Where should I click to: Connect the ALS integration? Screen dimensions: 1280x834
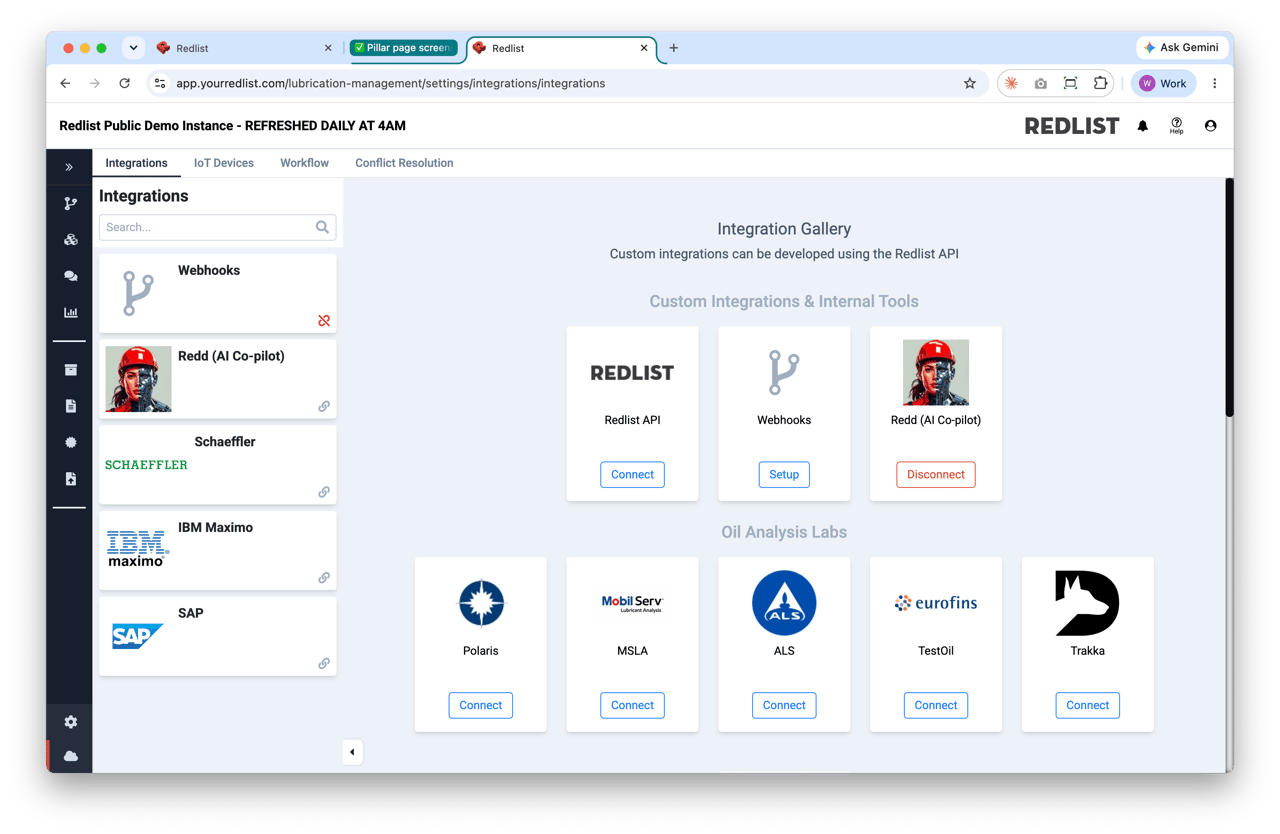[784, 706]
